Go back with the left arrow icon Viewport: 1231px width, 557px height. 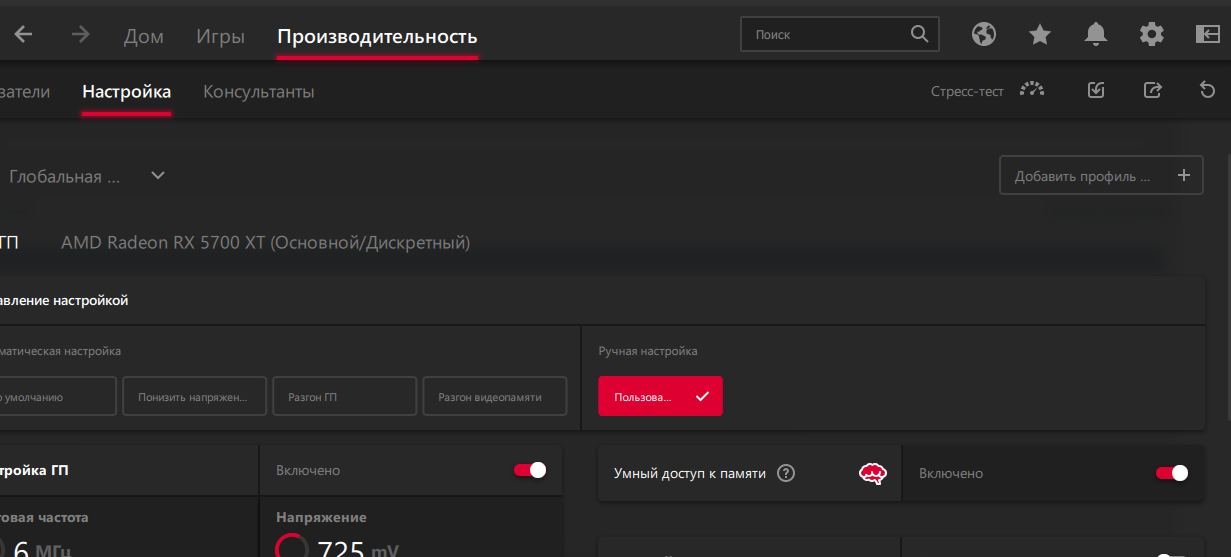[22, 34]
